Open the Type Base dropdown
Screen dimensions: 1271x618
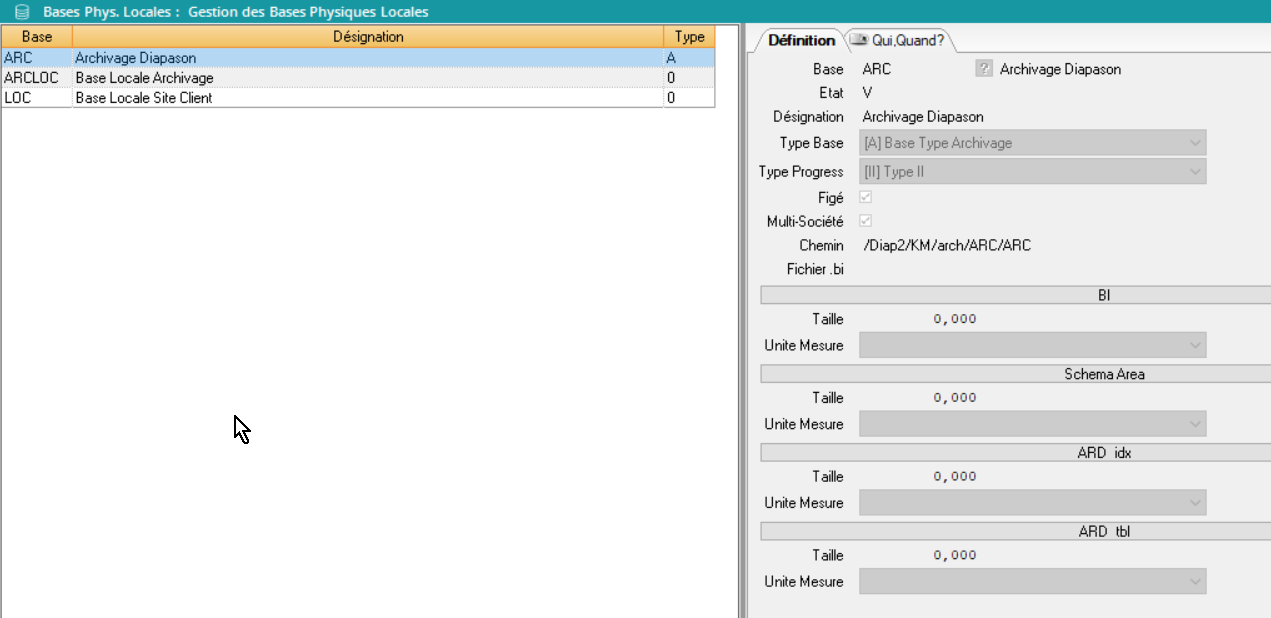tap(1033, 143)
